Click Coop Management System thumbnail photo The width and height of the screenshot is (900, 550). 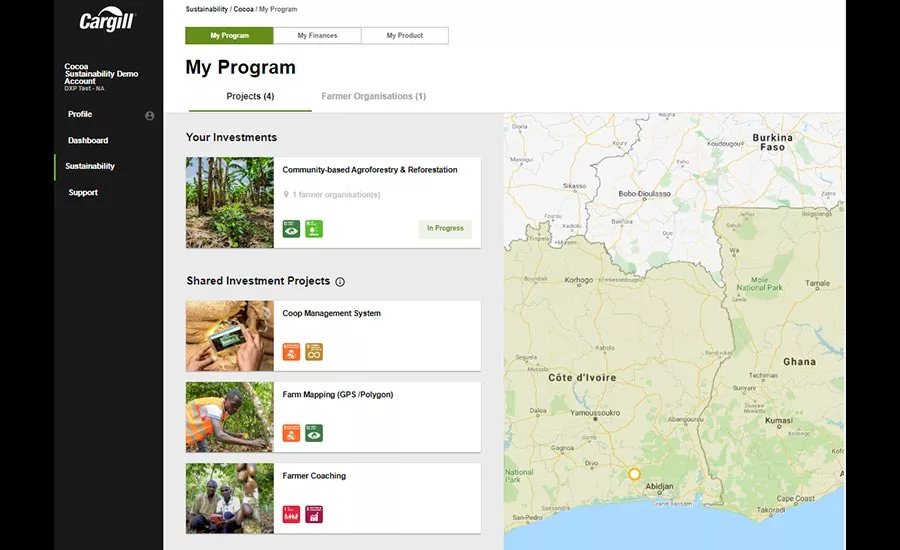click(x=230, y=336)
